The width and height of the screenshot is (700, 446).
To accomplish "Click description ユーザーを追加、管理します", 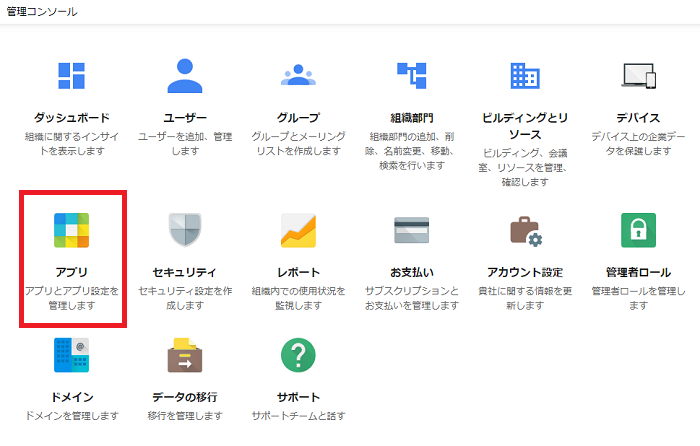I will 185,144.
